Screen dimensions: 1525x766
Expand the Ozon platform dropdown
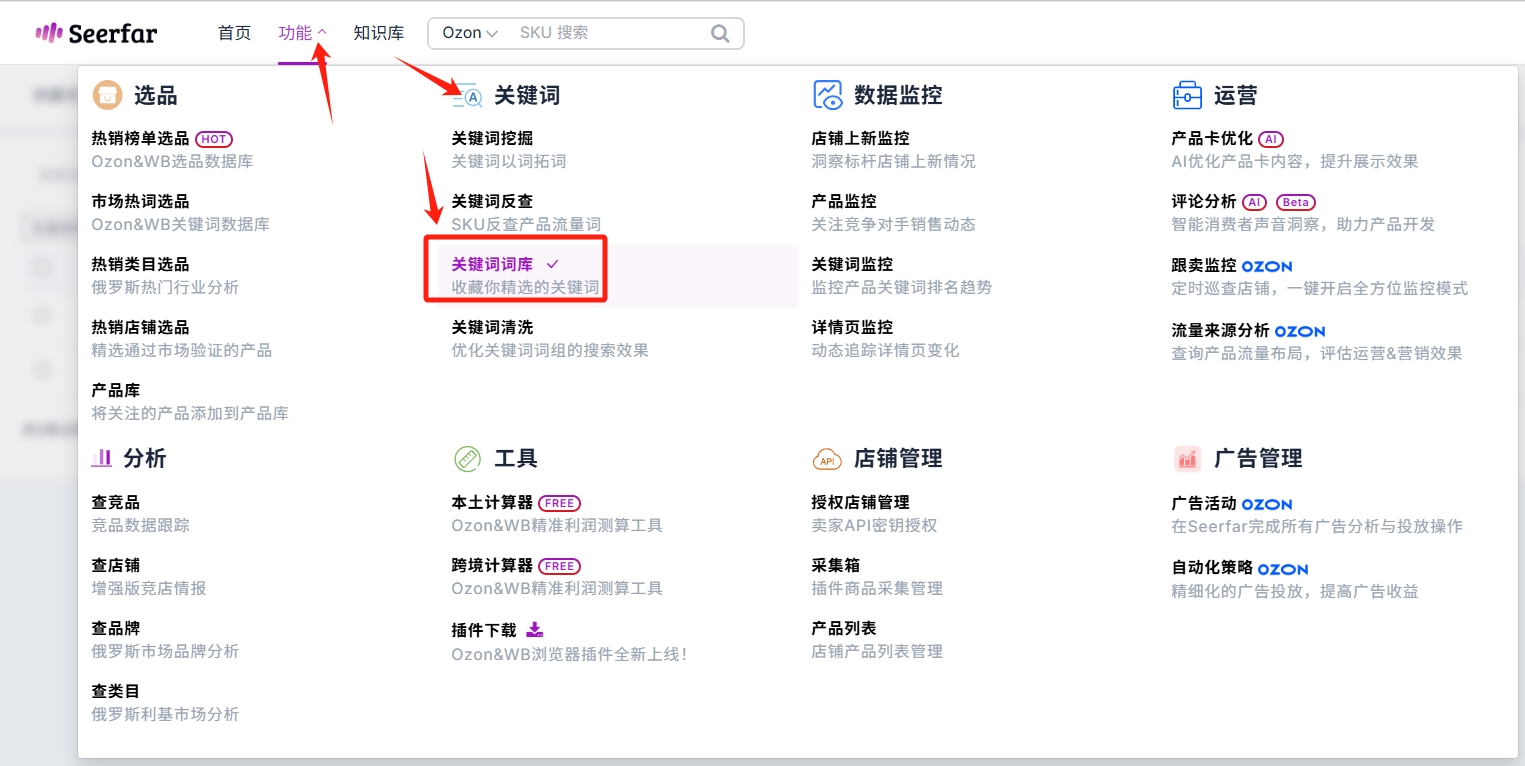point(470,33)
